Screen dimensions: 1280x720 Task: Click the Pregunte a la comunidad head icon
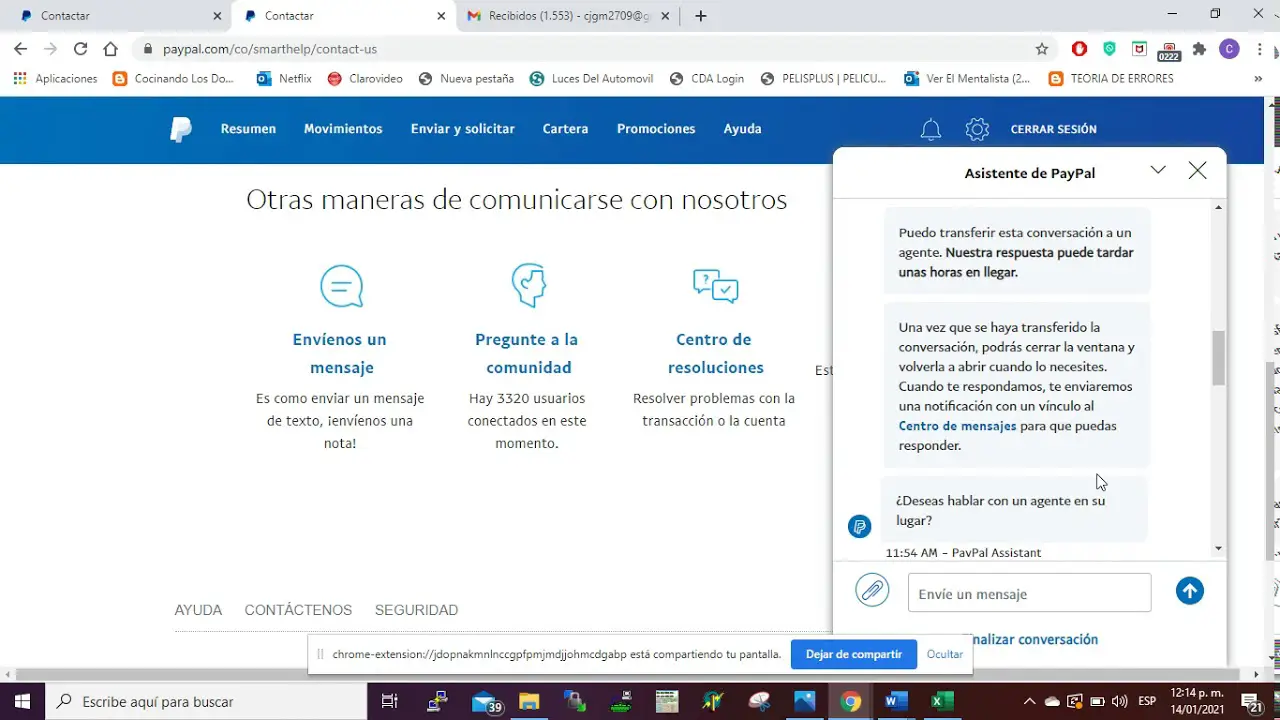[528, 285]
